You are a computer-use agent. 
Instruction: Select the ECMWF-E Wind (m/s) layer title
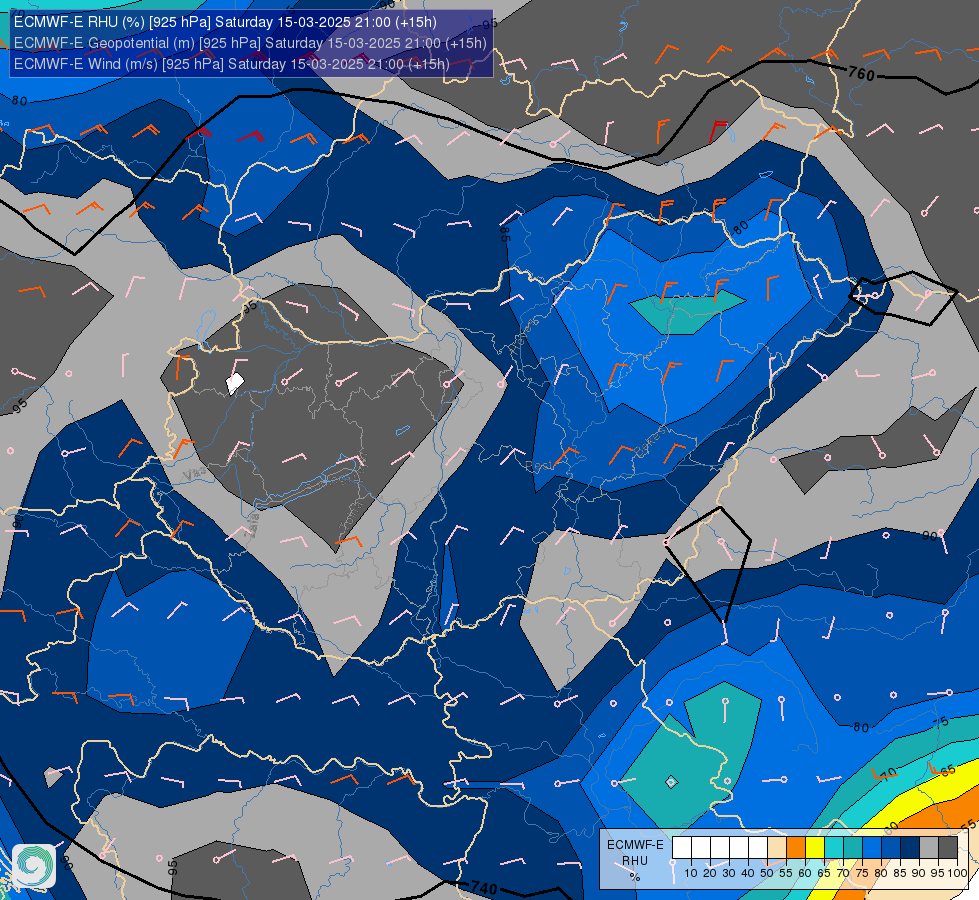[232, 64]
